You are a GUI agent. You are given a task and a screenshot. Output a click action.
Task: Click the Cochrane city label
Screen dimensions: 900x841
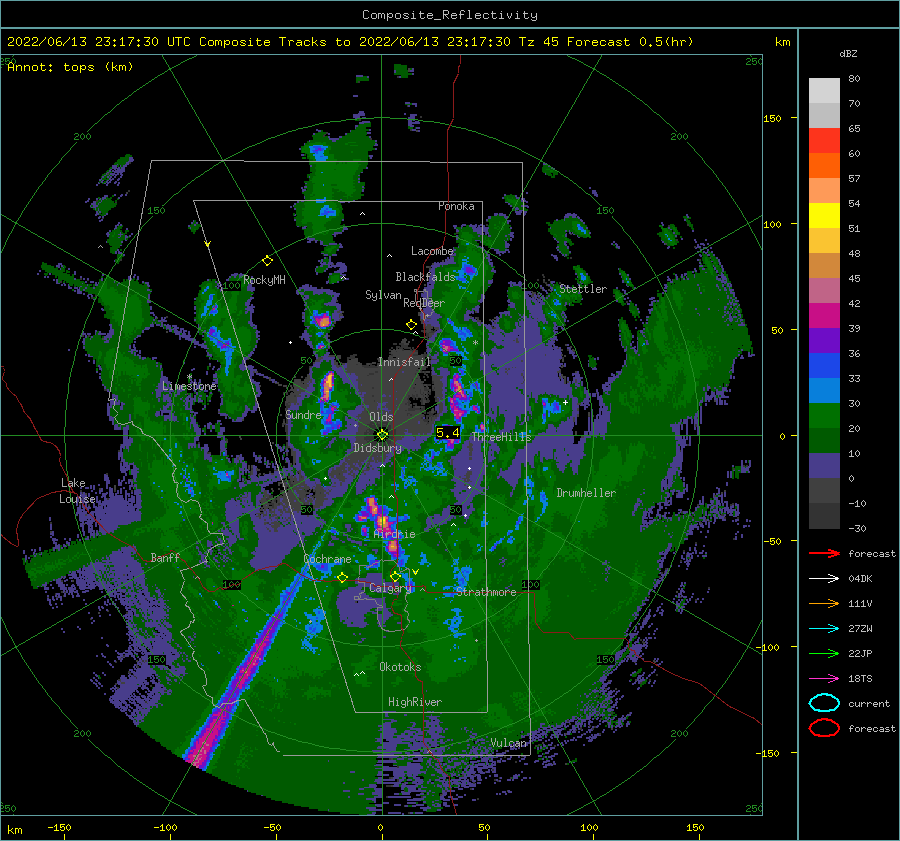click(327, 559)
